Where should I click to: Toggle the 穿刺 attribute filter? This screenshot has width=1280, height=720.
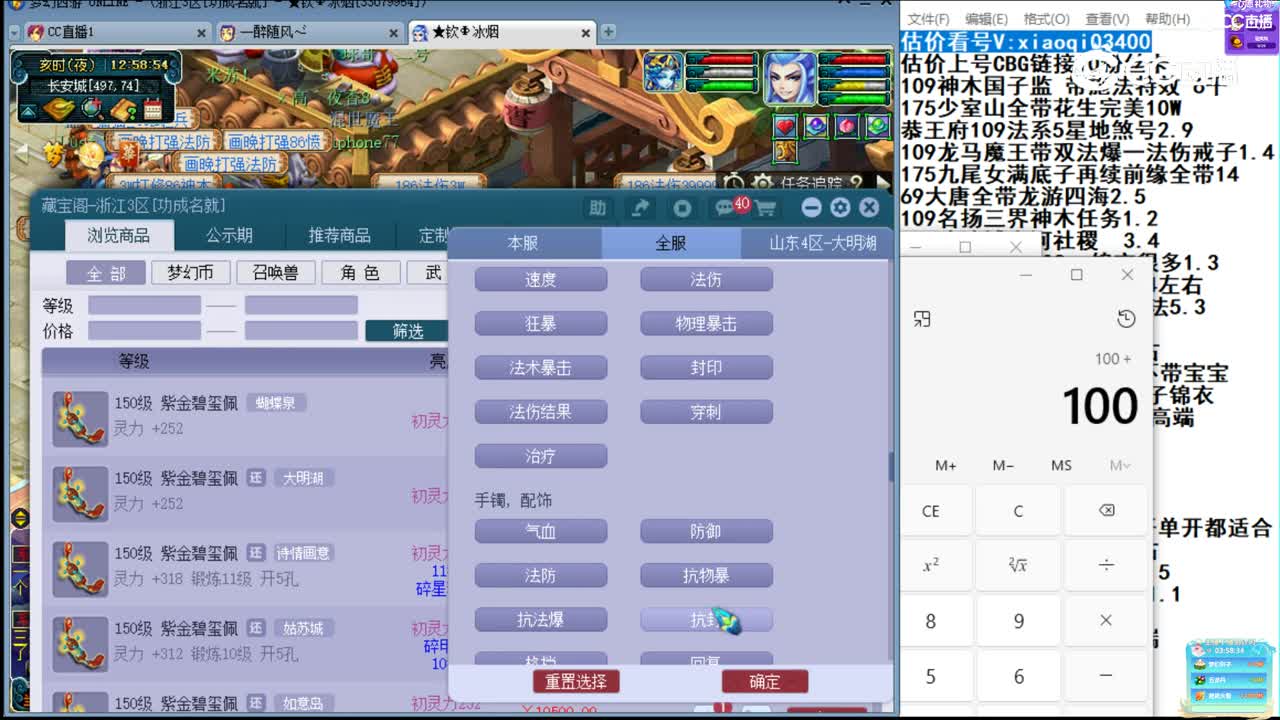coord(706,412)
